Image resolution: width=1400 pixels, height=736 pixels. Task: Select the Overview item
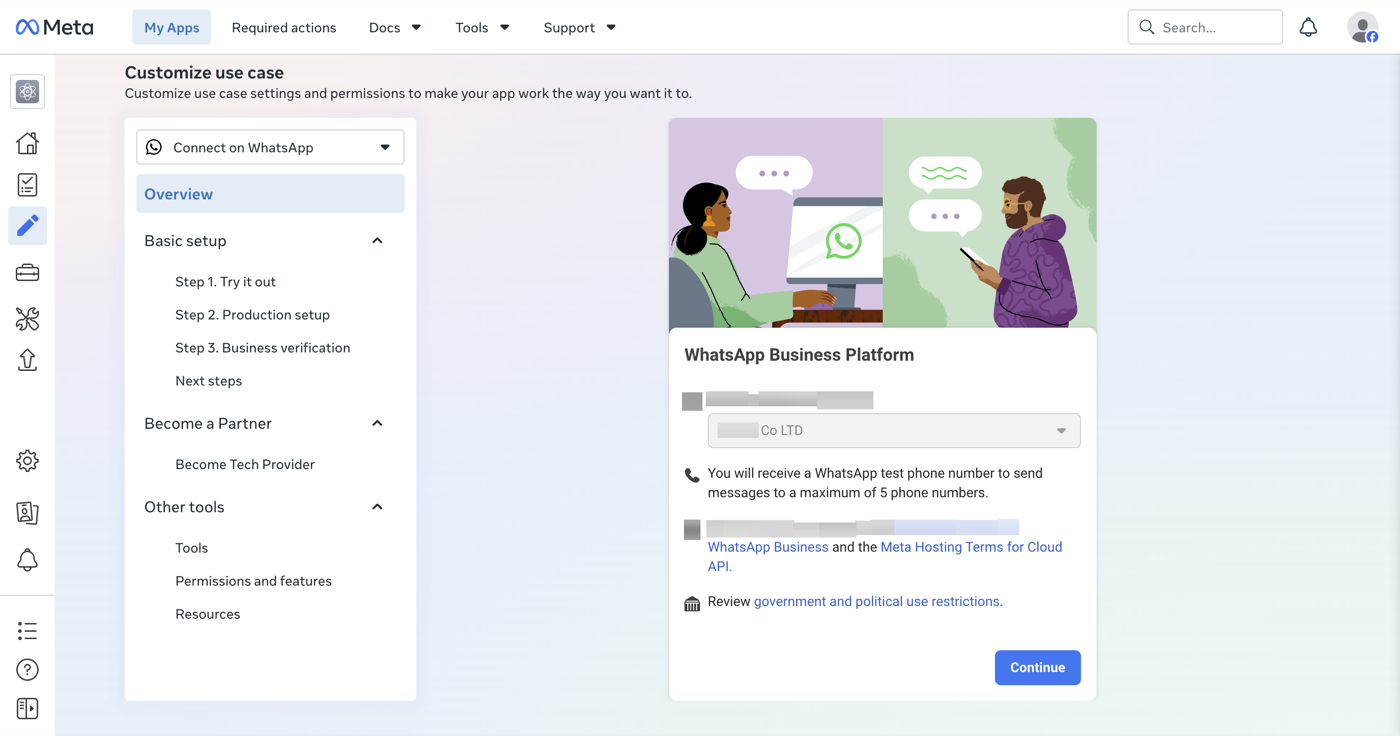(x=270, y=194)
